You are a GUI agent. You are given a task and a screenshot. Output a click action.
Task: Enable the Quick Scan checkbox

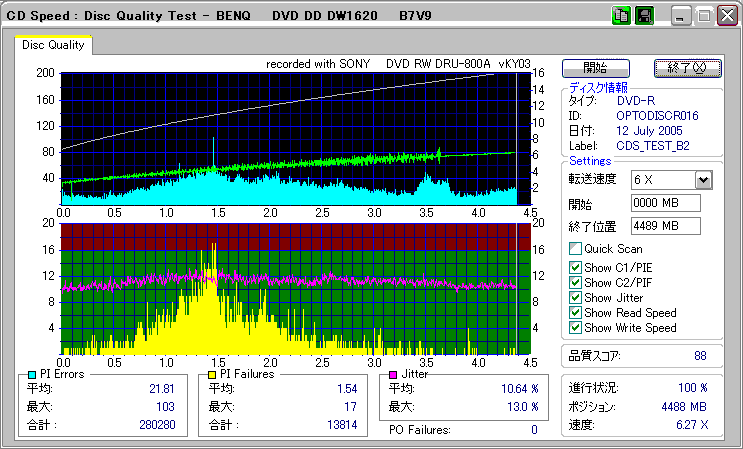tap(575, 249)
